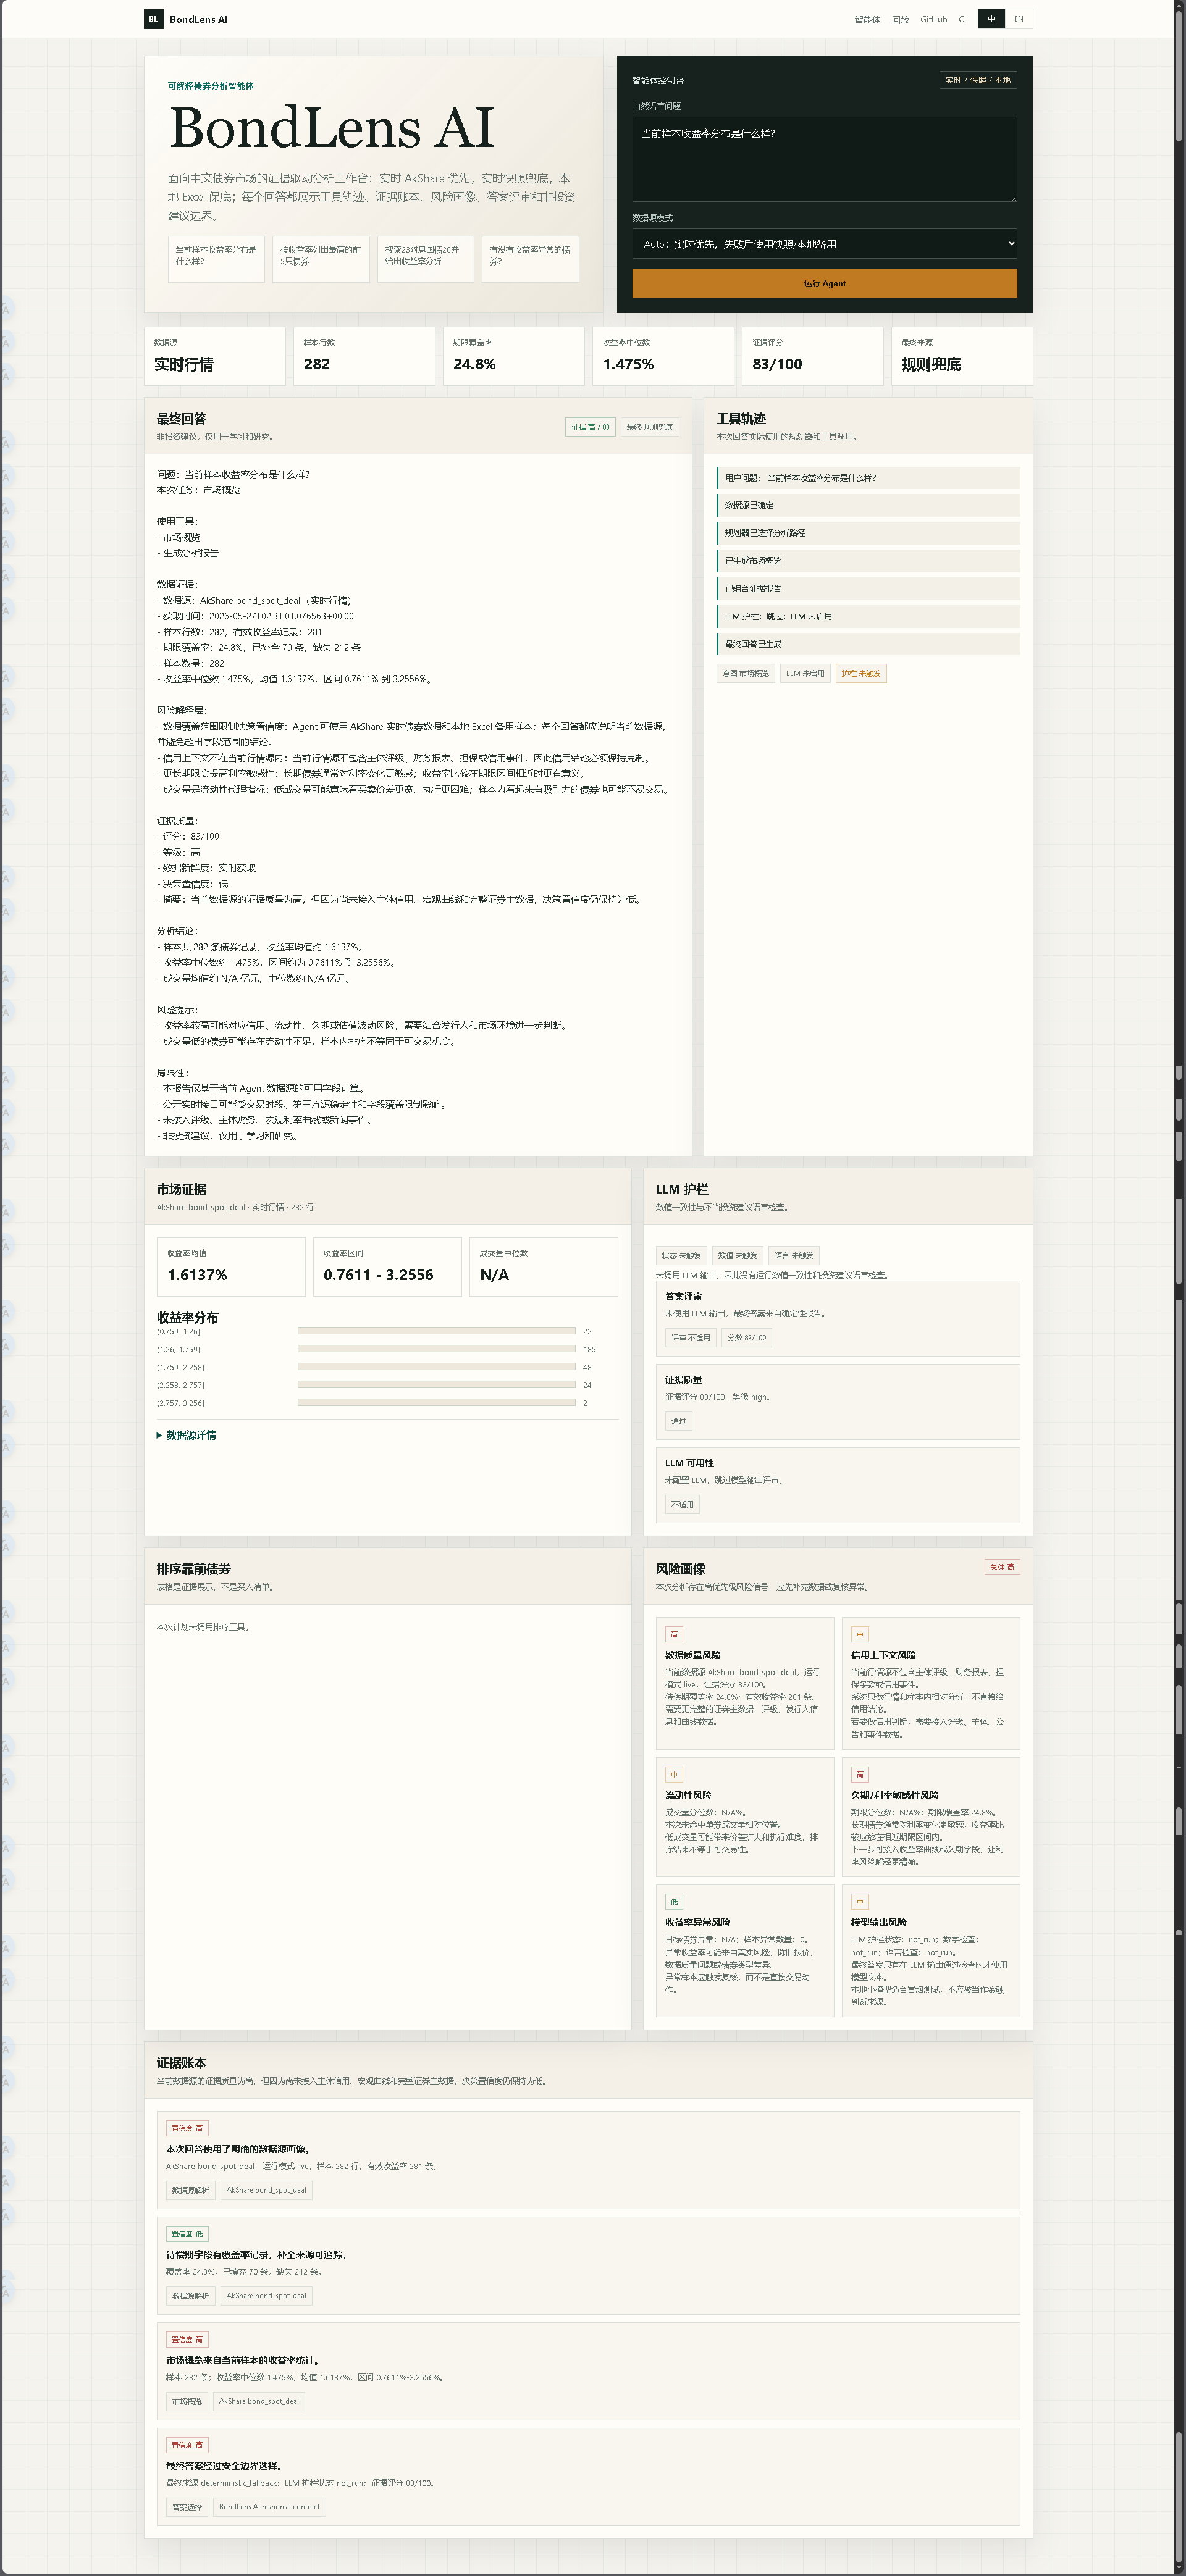Focus the 自然语言问题 text area
1186x2576 pixels.
(824, 159)
